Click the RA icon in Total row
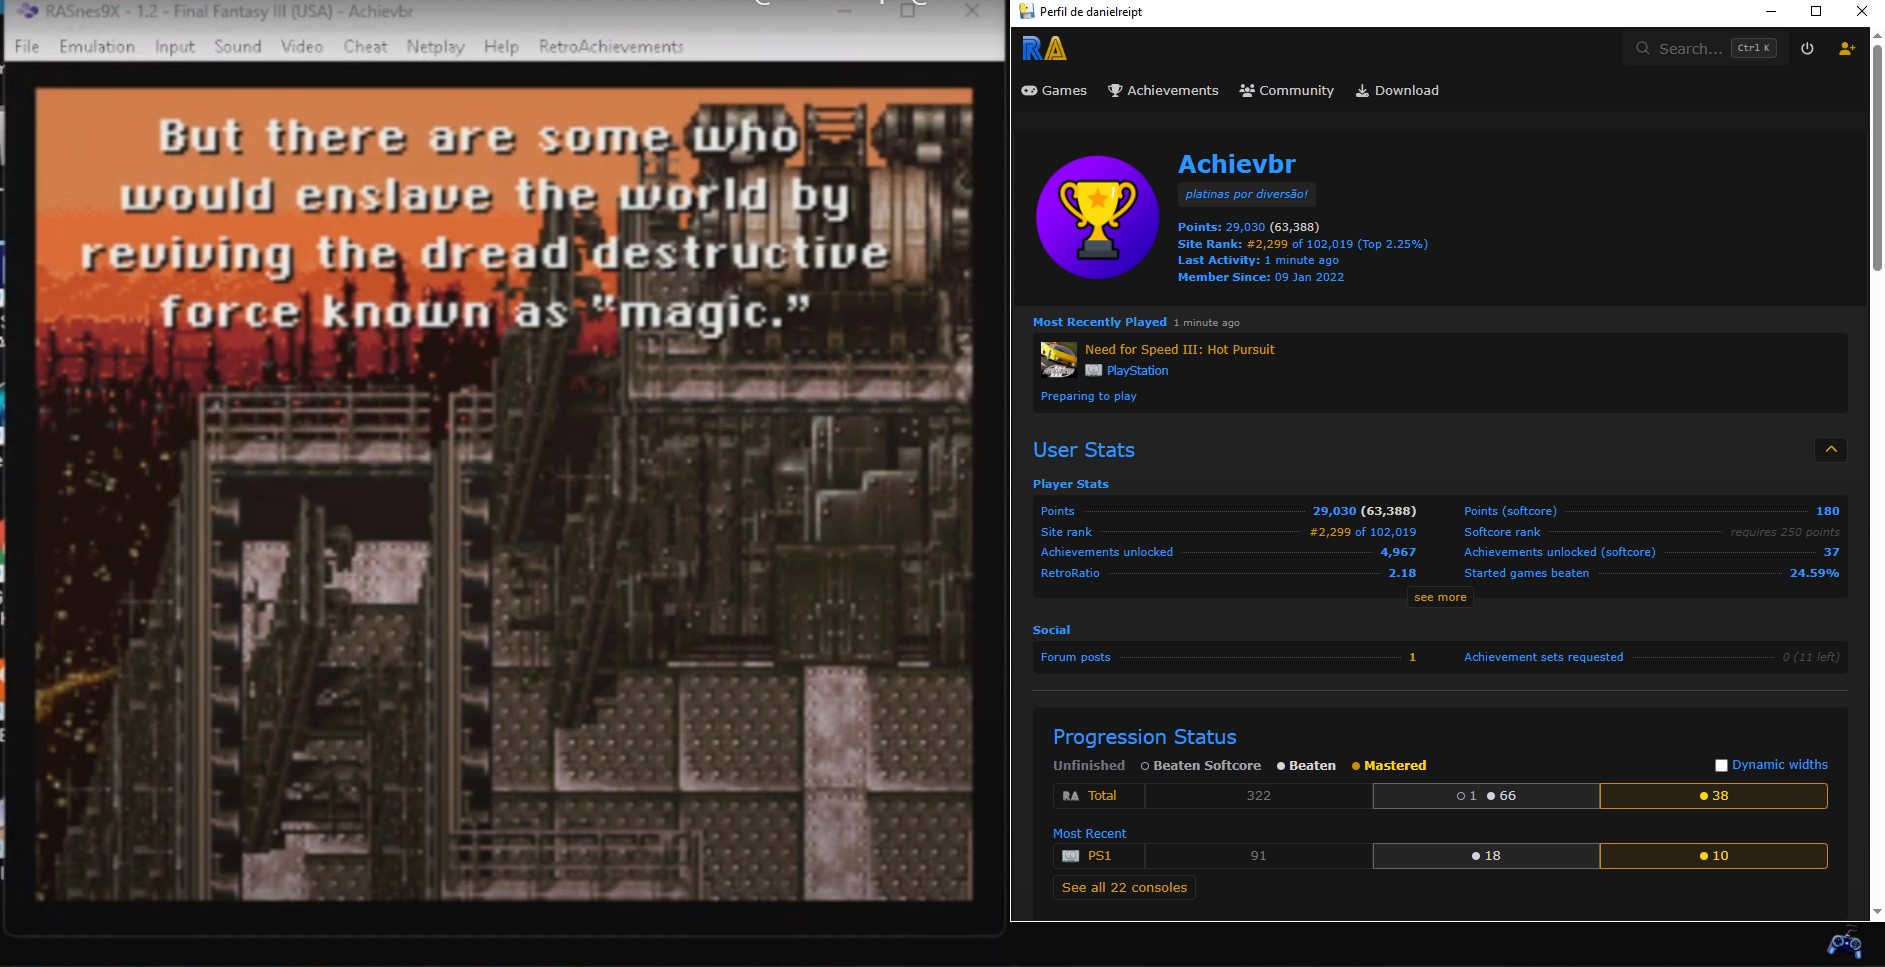The image size is (1885, 967). coord(1070,796)
